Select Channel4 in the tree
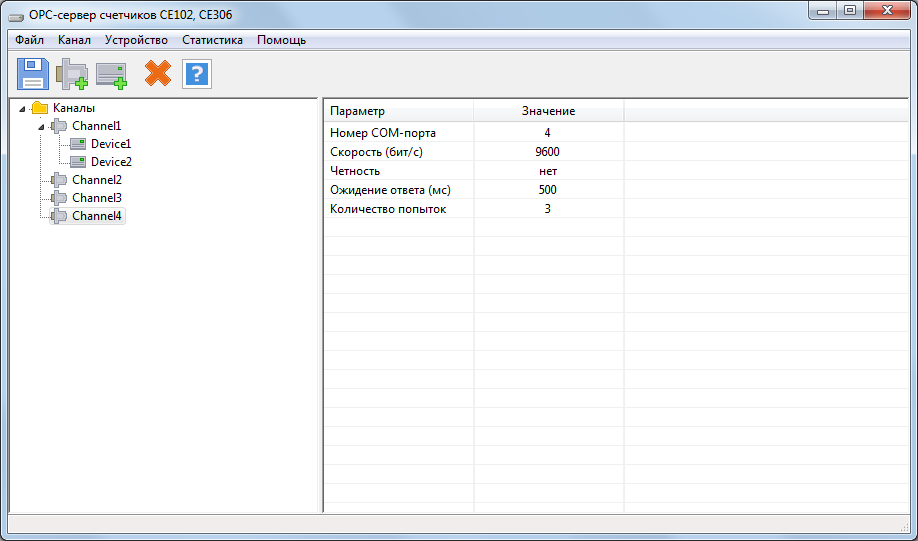Viewport: 918px width, 541px height. tap(97, 216)
